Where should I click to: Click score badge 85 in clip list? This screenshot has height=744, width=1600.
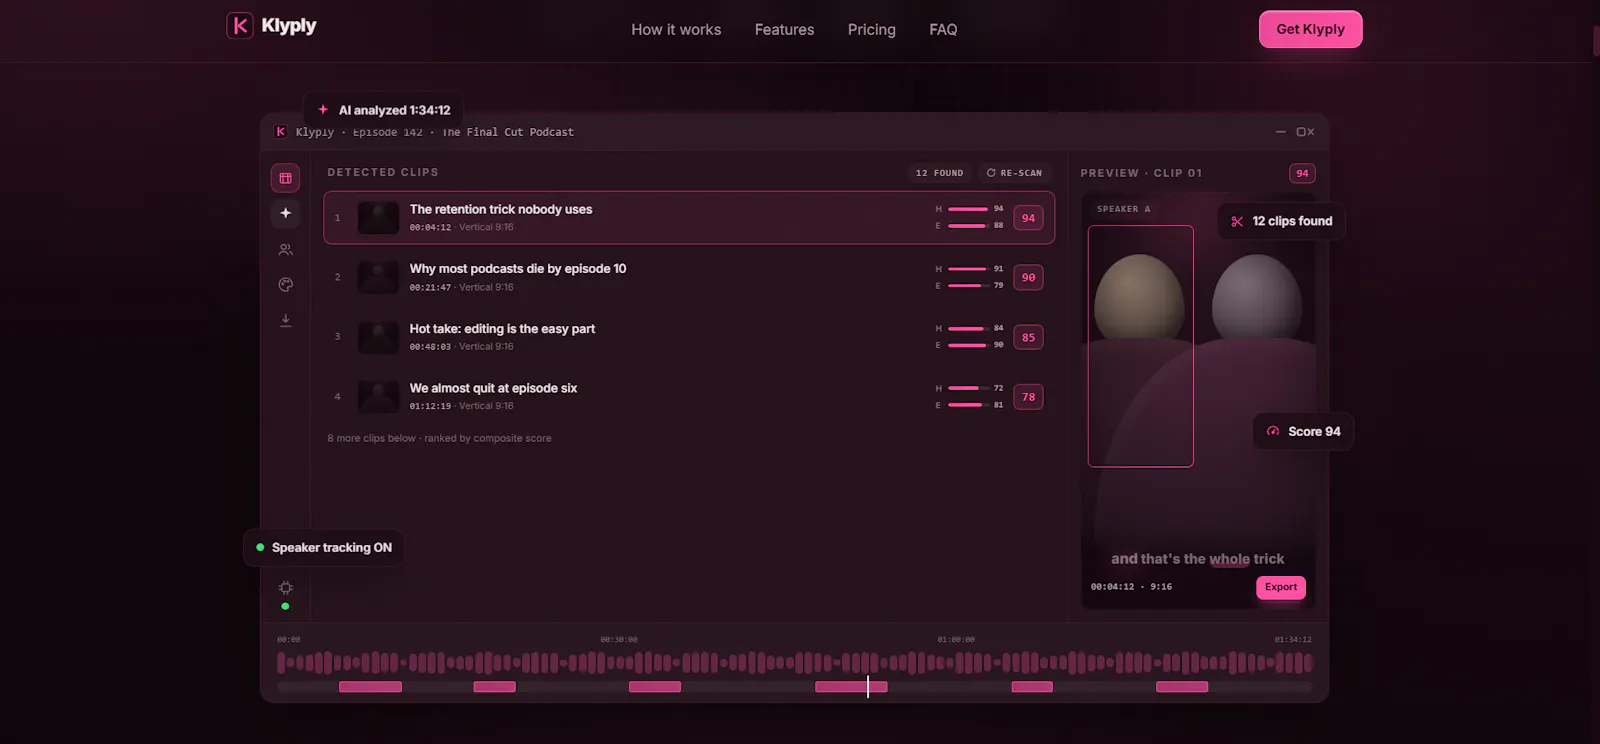click(1028, 337)
